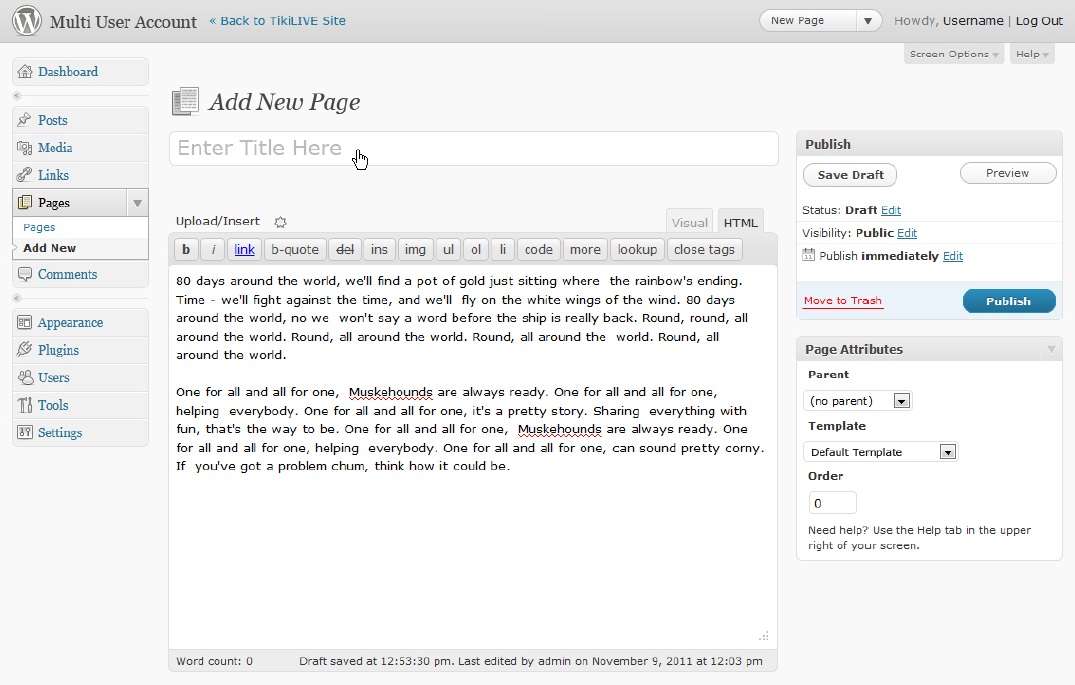
Task: Click the close tags button
Action: tap(704, 250)
